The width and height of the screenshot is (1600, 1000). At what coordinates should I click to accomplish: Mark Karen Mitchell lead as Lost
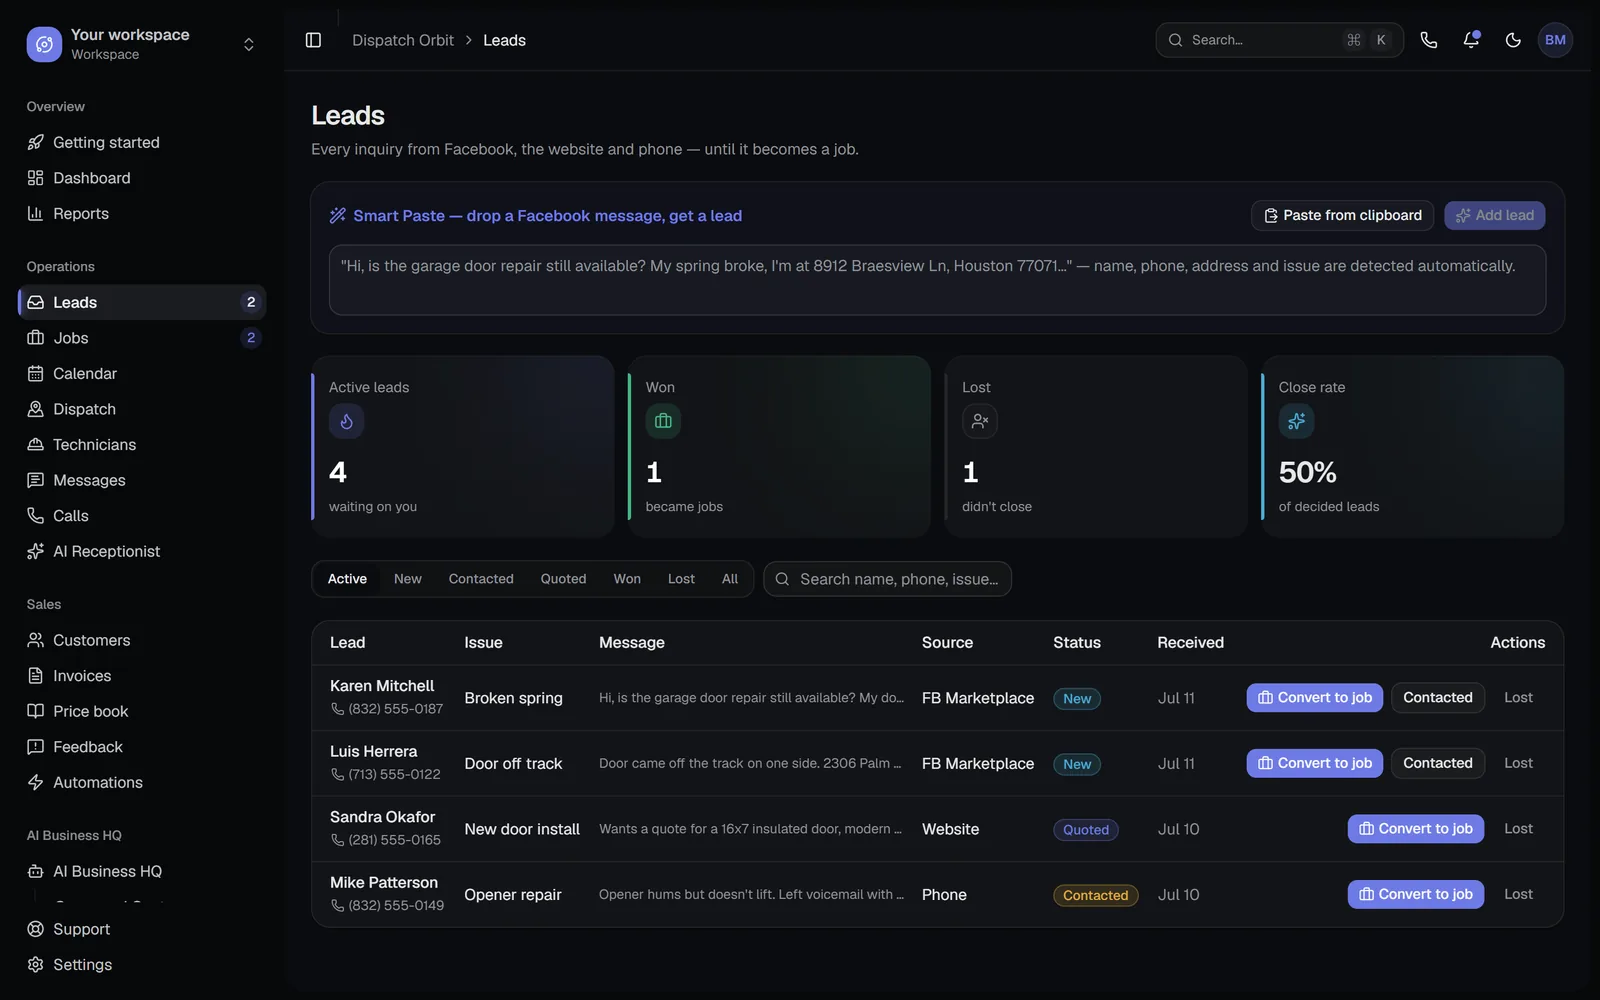click(1518, 697)
